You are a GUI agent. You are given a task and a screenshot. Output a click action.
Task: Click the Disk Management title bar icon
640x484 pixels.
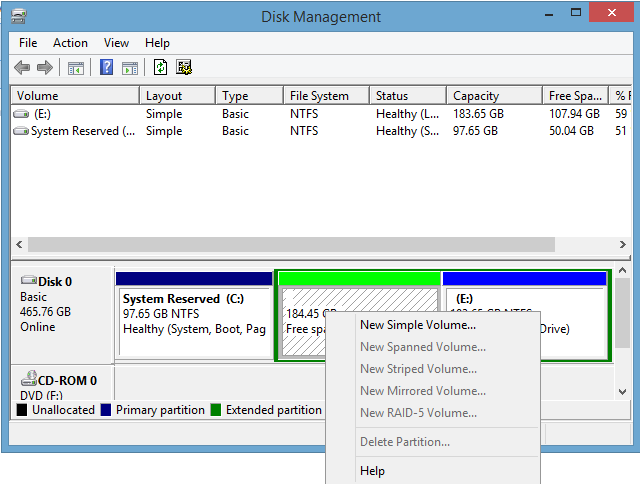(x=18, y=16)
